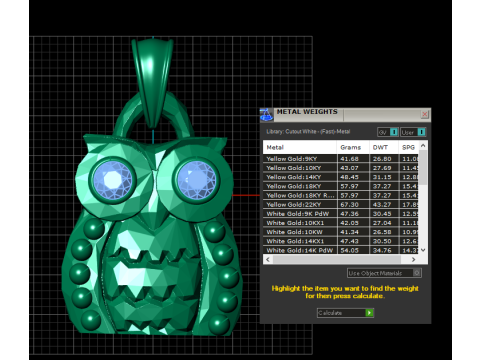Screen dimensions: 480x360
Task: Click the green play arrow on Calculate
Action: (369, 313)
